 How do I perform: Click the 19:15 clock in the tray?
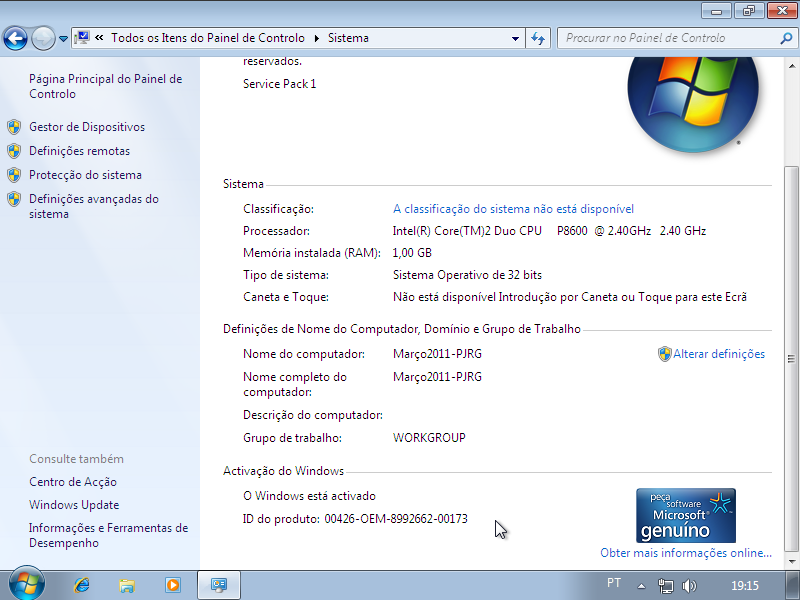(x=745, y=586)
